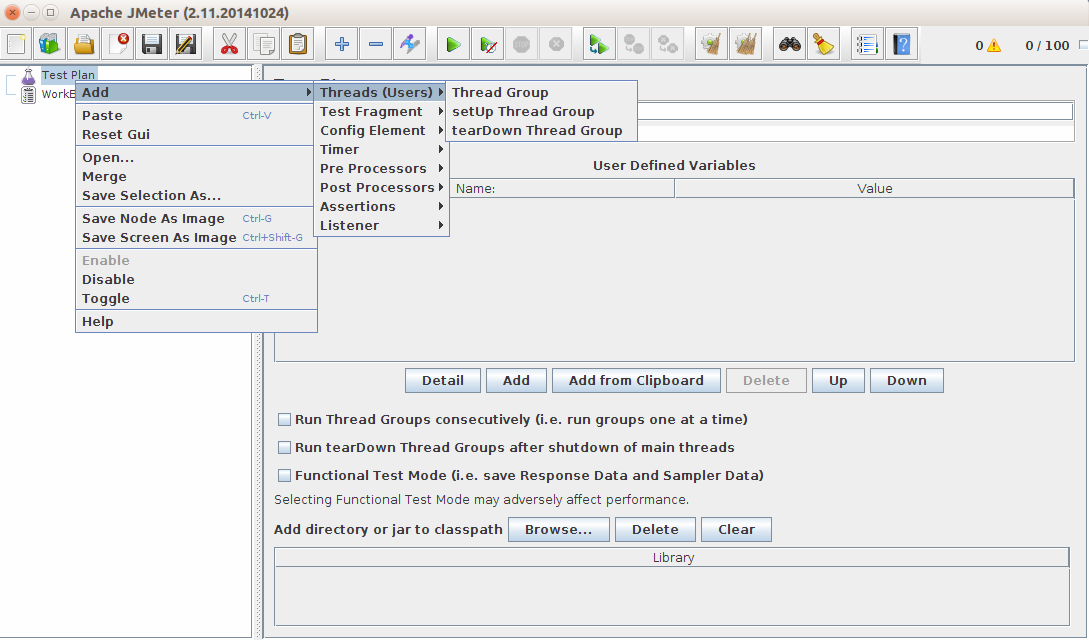Open the Templates icon in toolbar

point(50,44)
